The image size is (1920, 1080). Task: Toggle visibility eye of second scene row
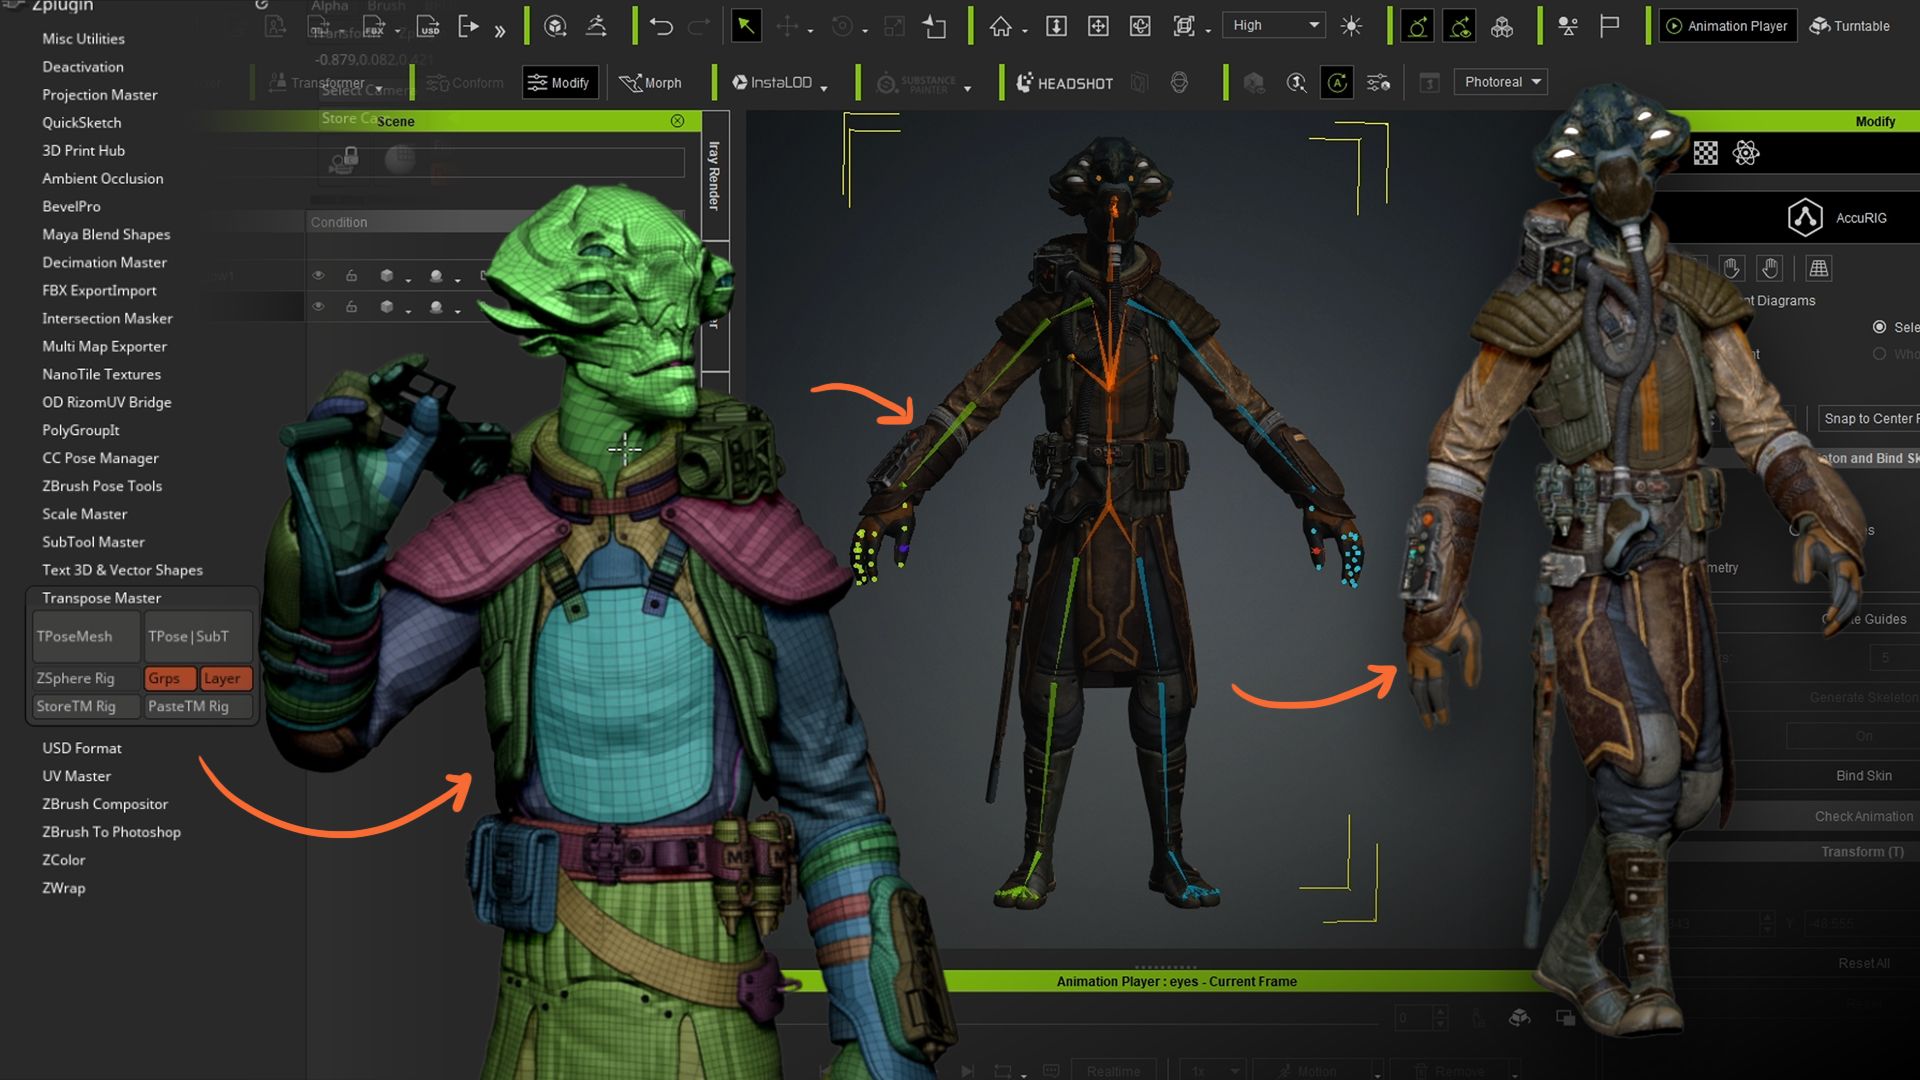[318, 307]
